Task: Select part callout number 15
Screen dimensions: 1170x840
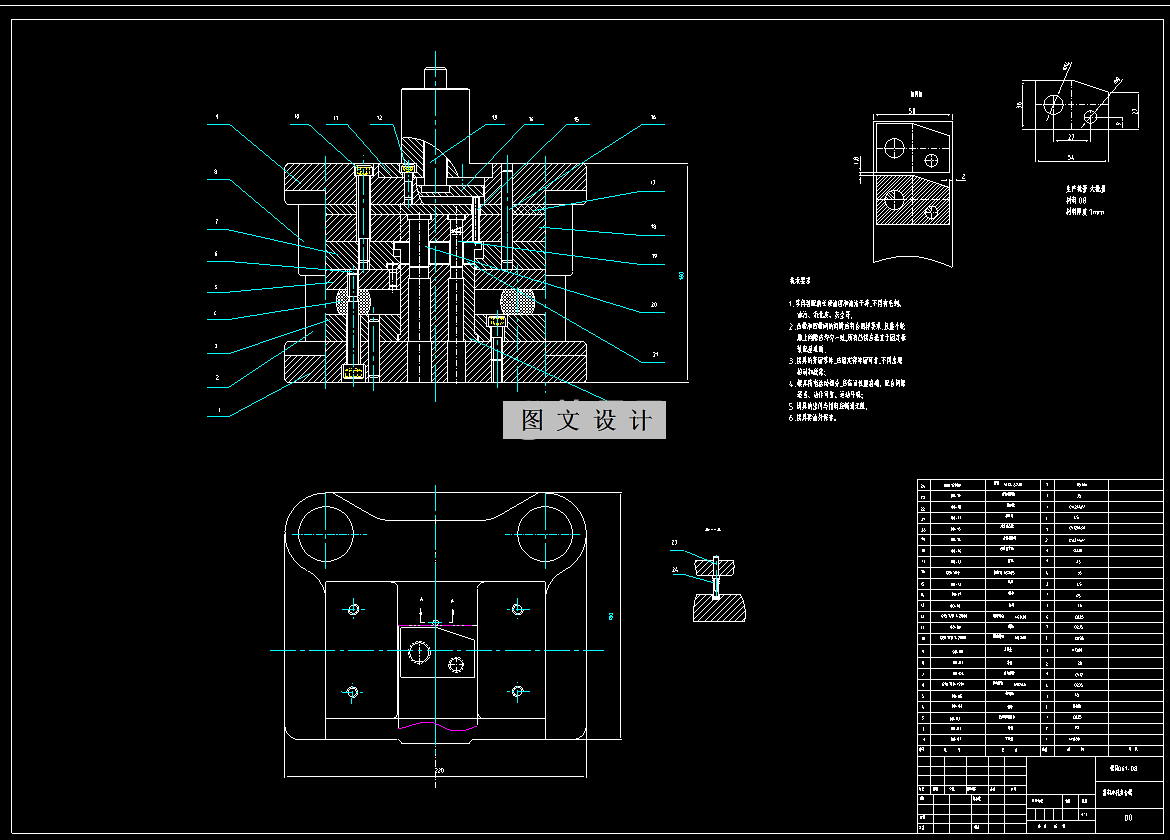Action: pyautogui.click(x=576, y=119)
